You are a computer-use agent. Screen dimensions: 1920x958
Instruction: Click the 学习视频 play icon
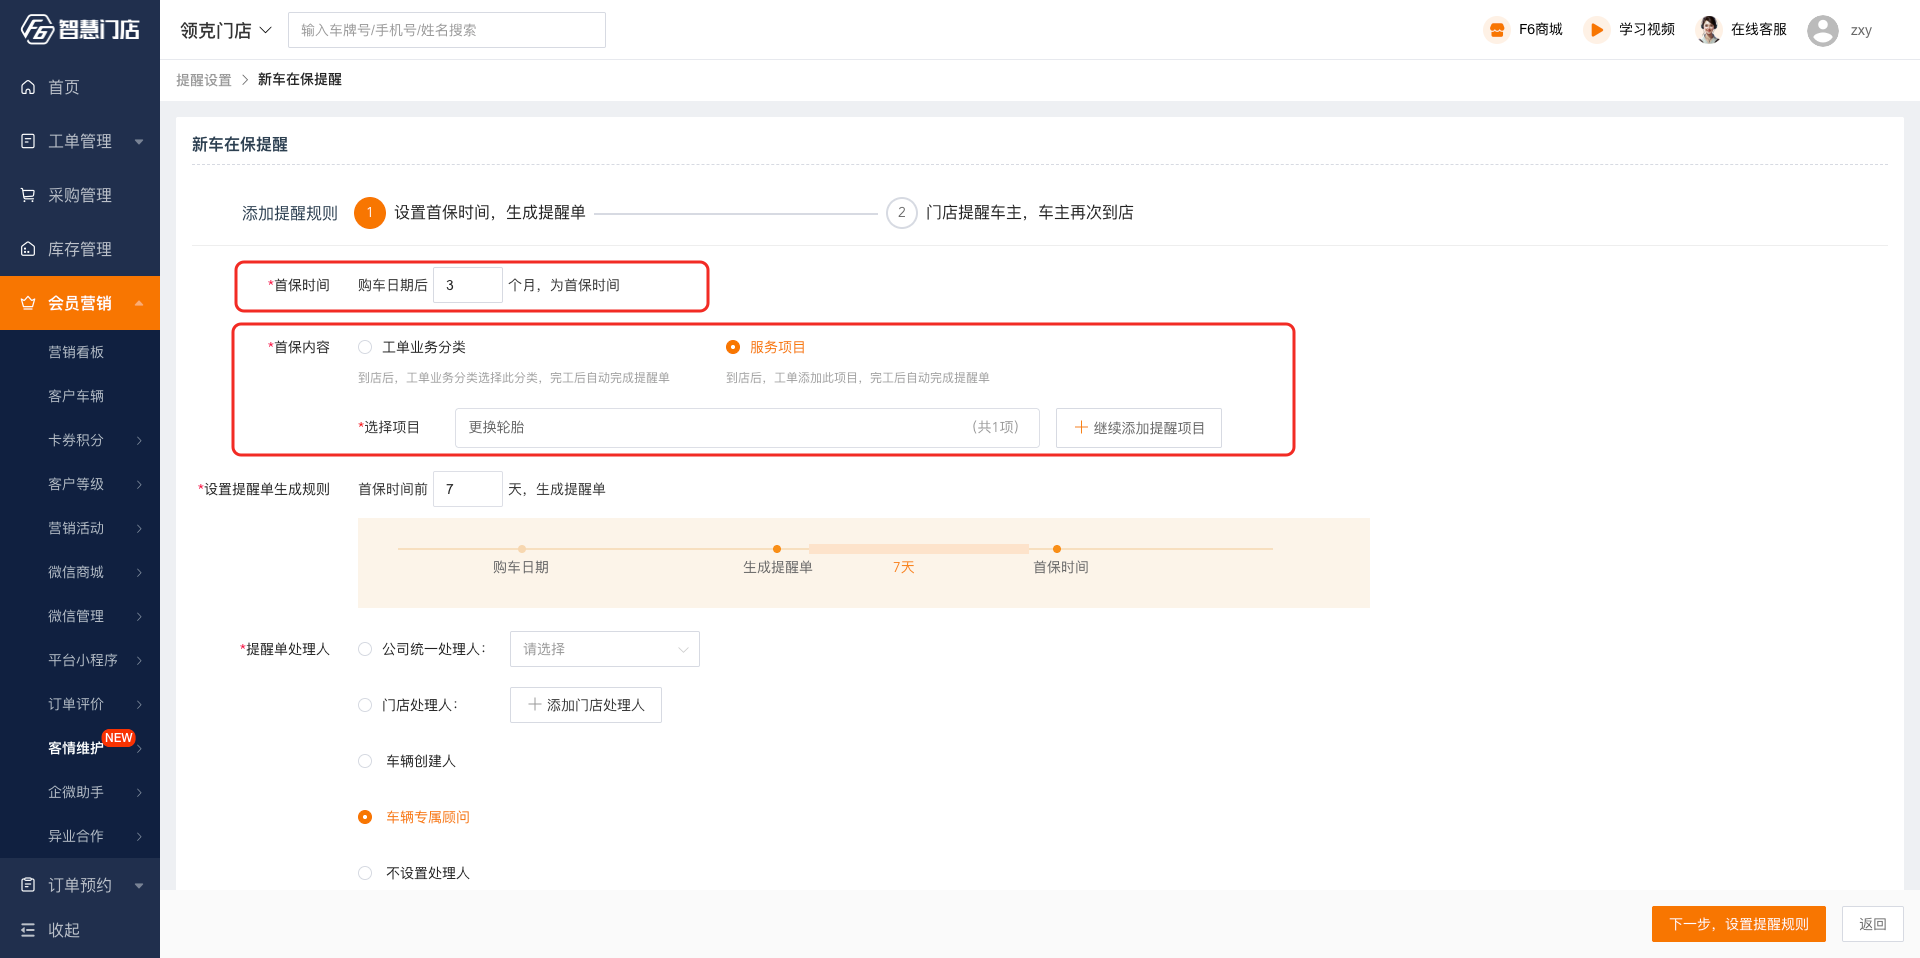tap(1597, 30)
